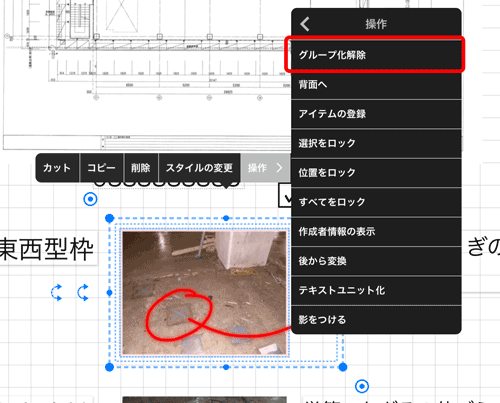
Task: Tap the コピー button
Action: click(101, 168)
